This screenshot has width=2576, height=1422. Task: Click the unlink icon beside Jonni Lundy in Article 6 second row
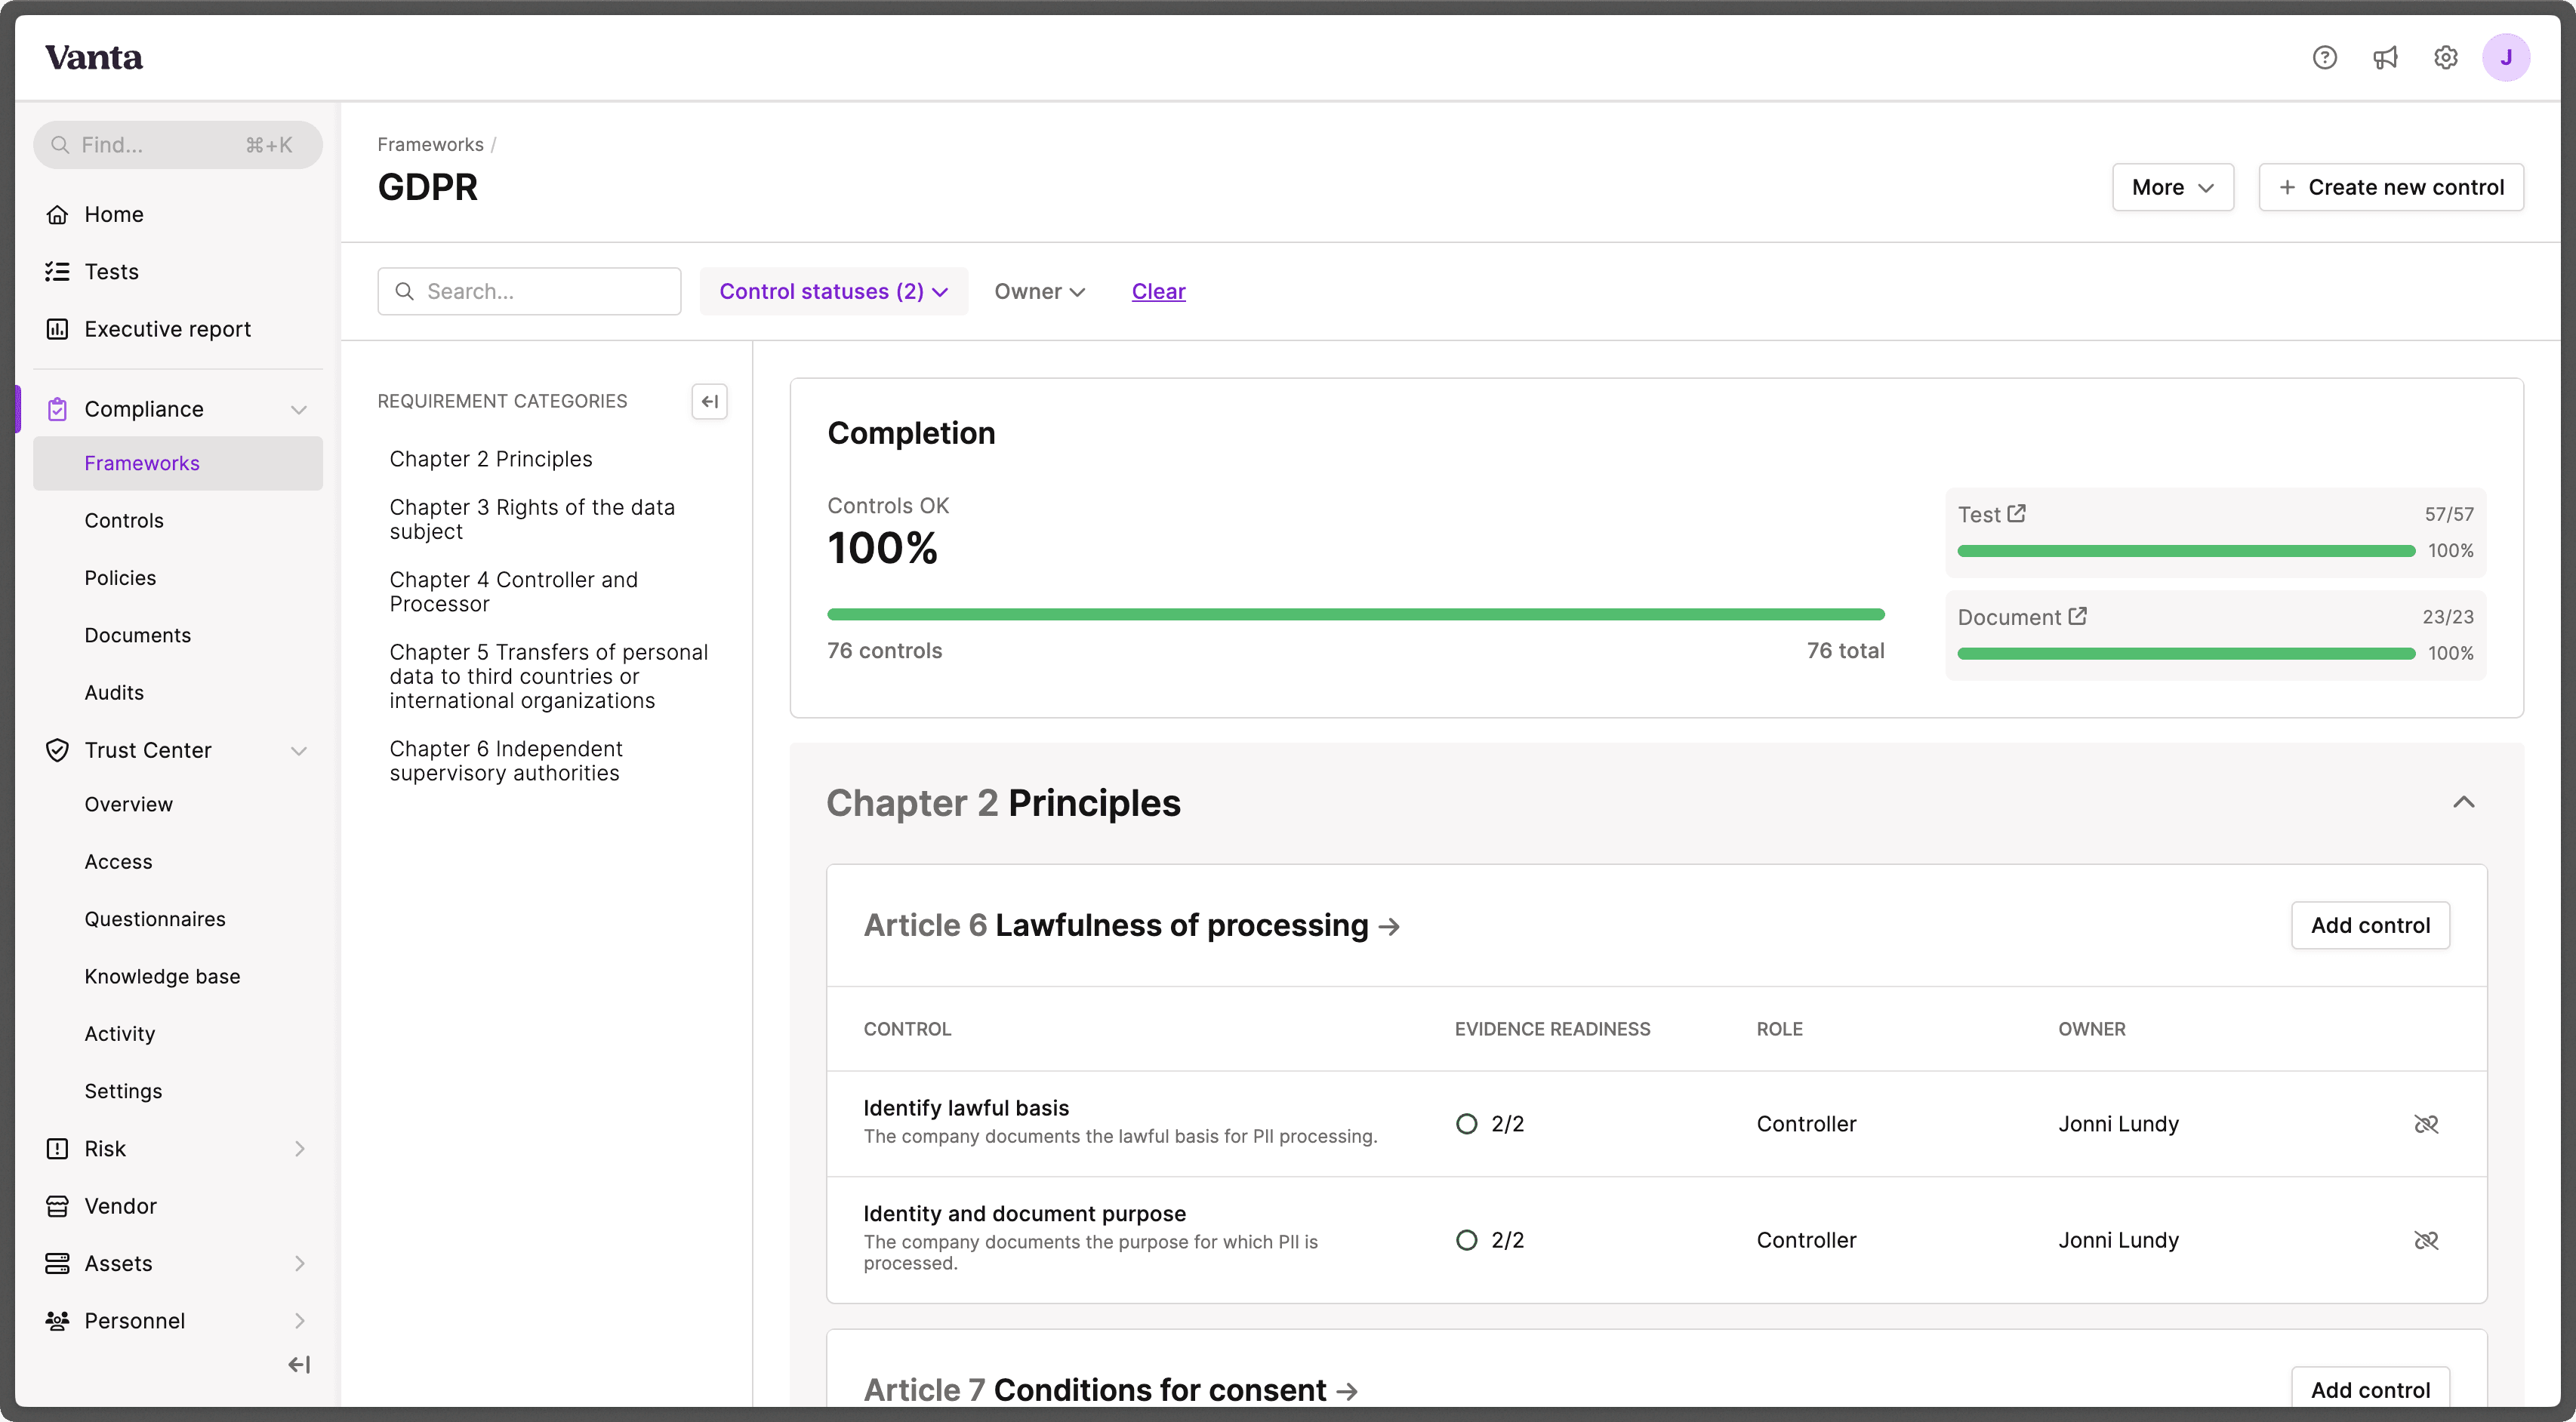point(2428,1240)
